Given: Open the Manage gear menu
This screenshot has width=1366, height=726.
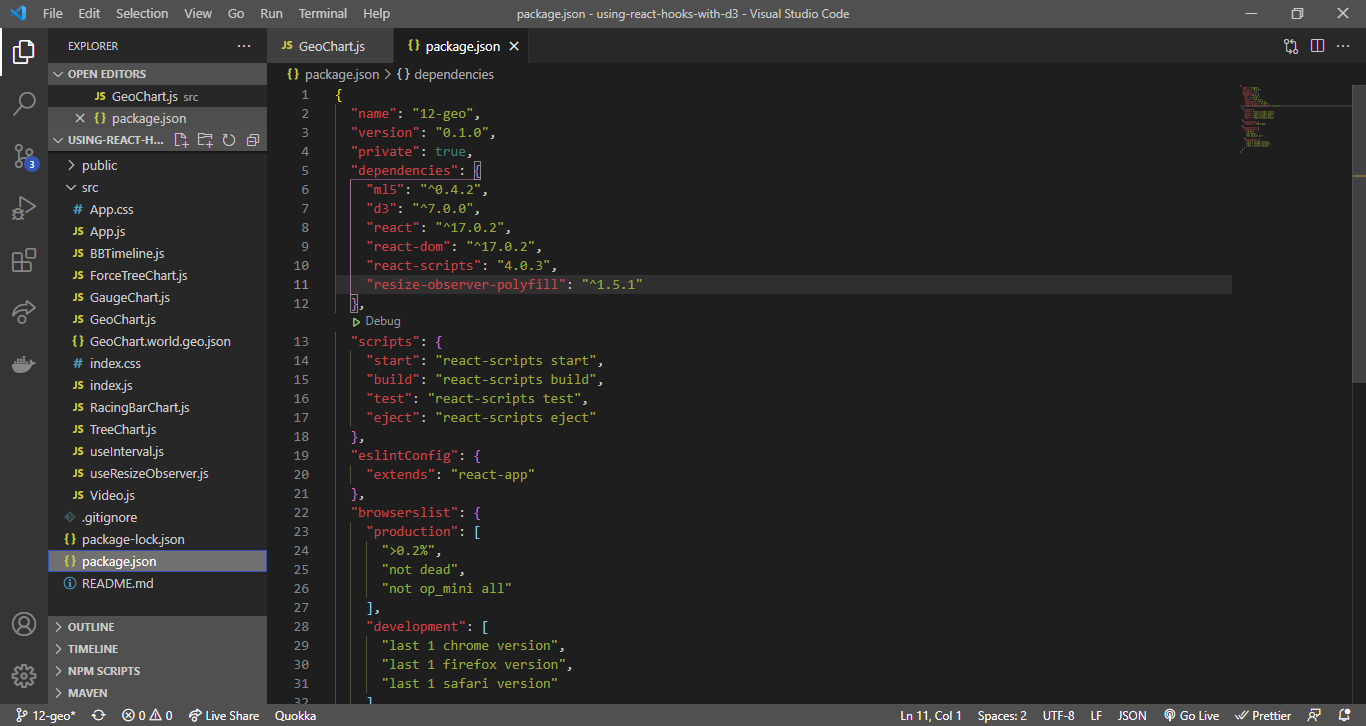Looking at the screenshot, I should (24, 676).
